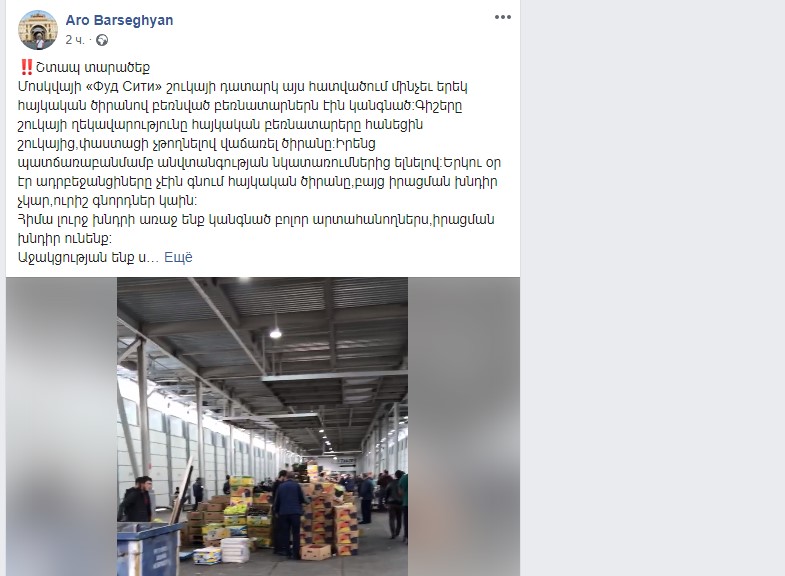Screen dimensions: 785x576
Task: Click the lit ceiling lamp in the video
Action: pos(275,333)
